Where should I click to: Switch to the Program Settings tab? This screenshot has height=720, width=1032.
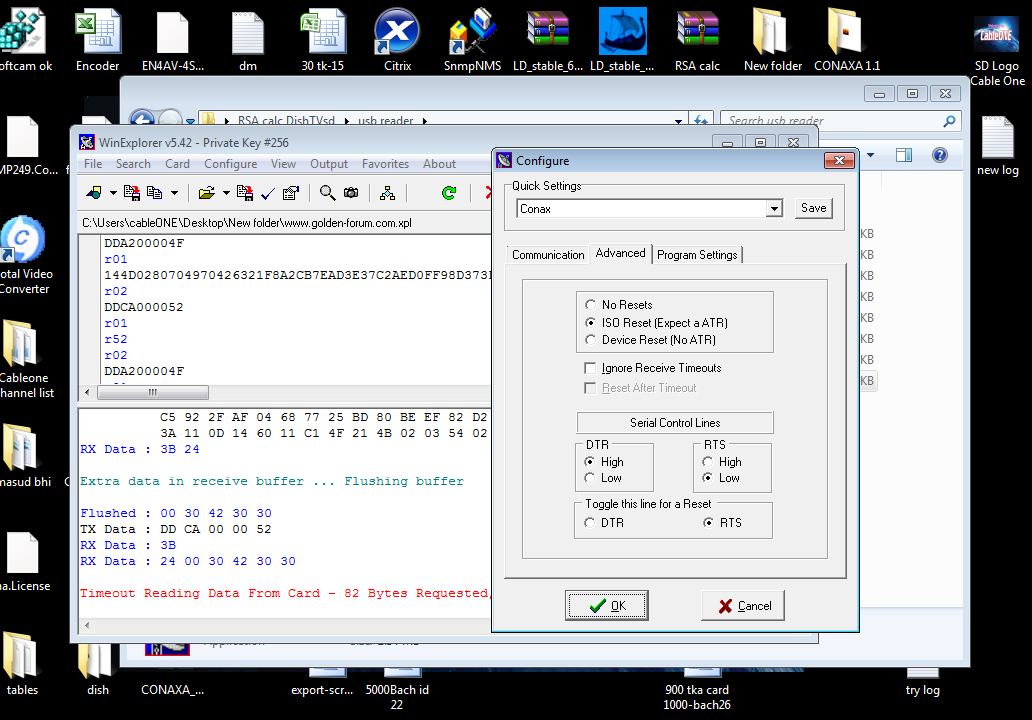[x=697, y=255]
